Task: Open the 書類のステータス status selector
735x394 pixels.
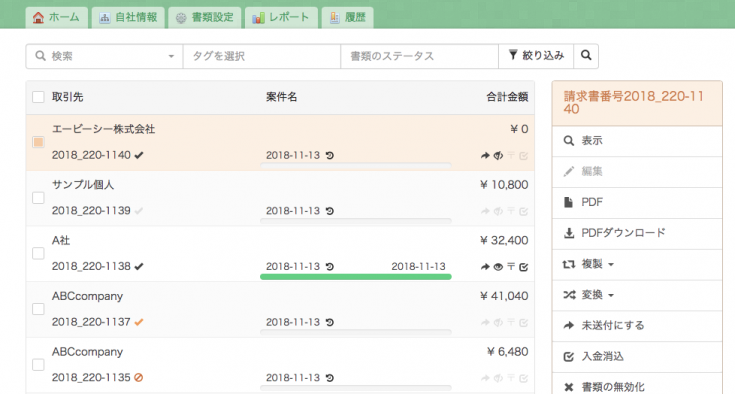Action: pos(420,56)
